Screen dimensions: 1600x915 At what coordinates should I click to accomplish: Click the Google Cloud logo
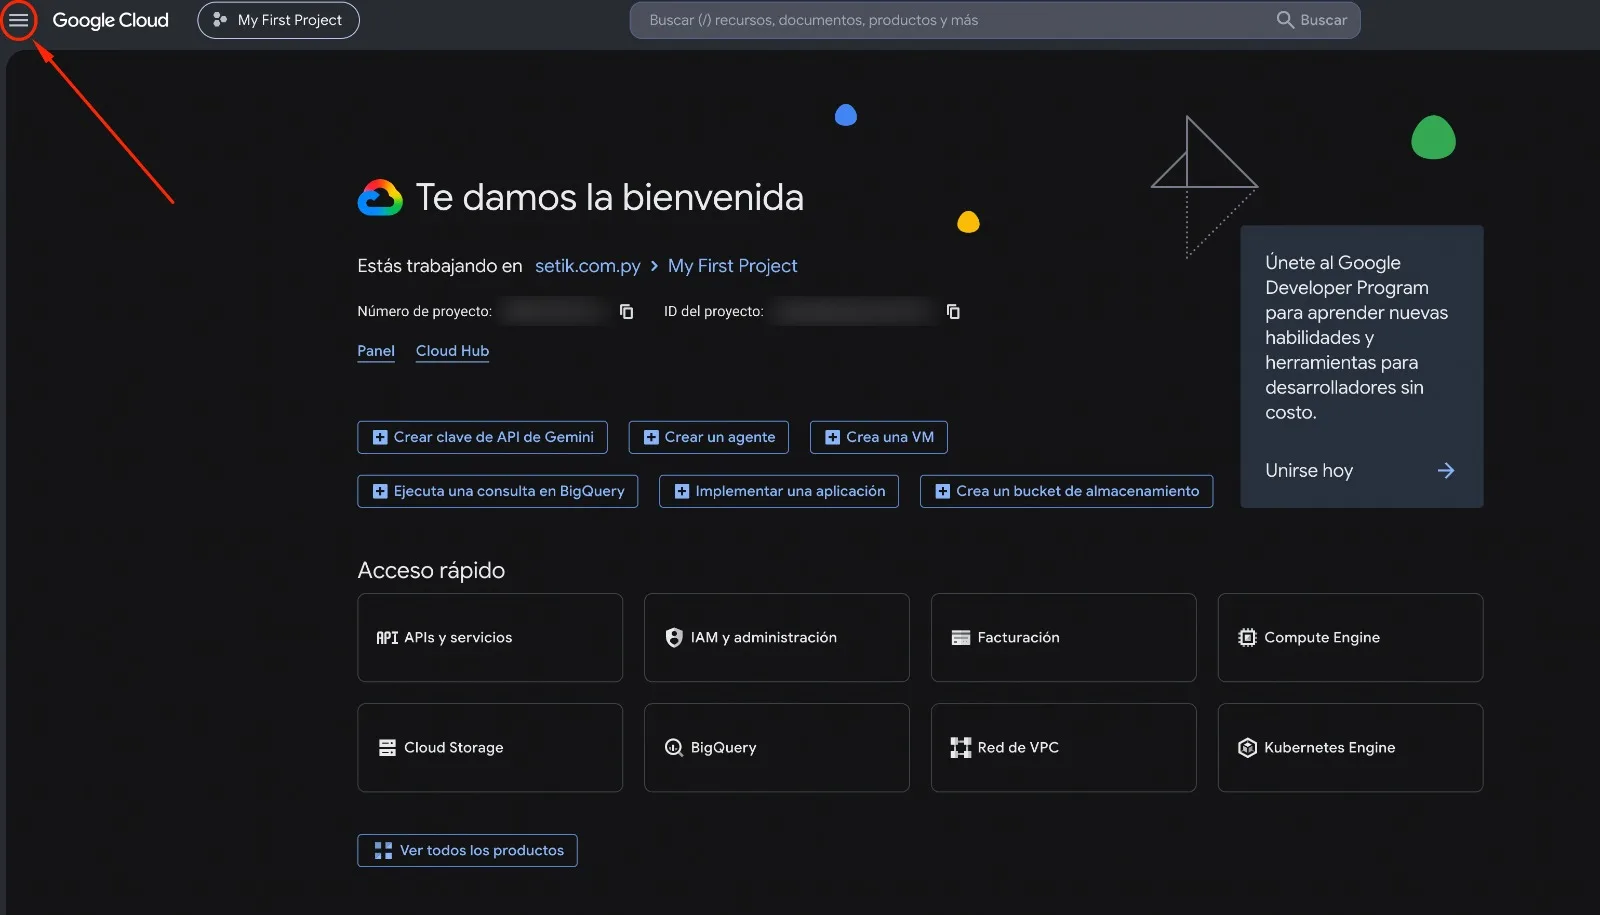110,20
